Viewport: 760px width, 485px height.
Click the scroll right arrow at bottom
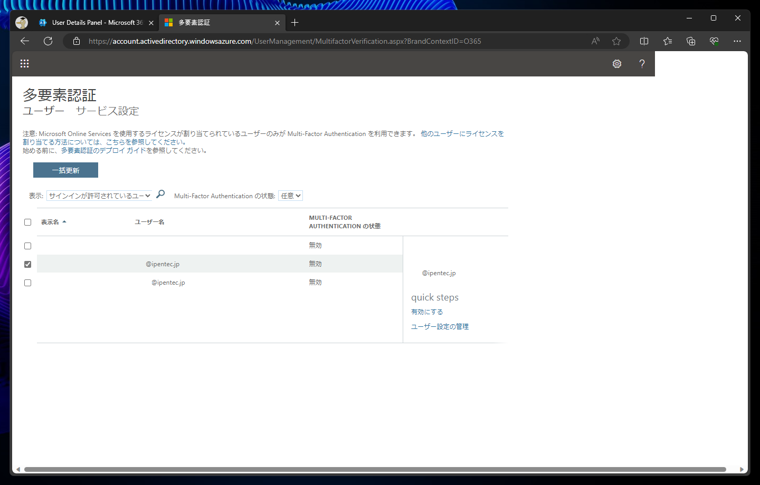[742, 469]
